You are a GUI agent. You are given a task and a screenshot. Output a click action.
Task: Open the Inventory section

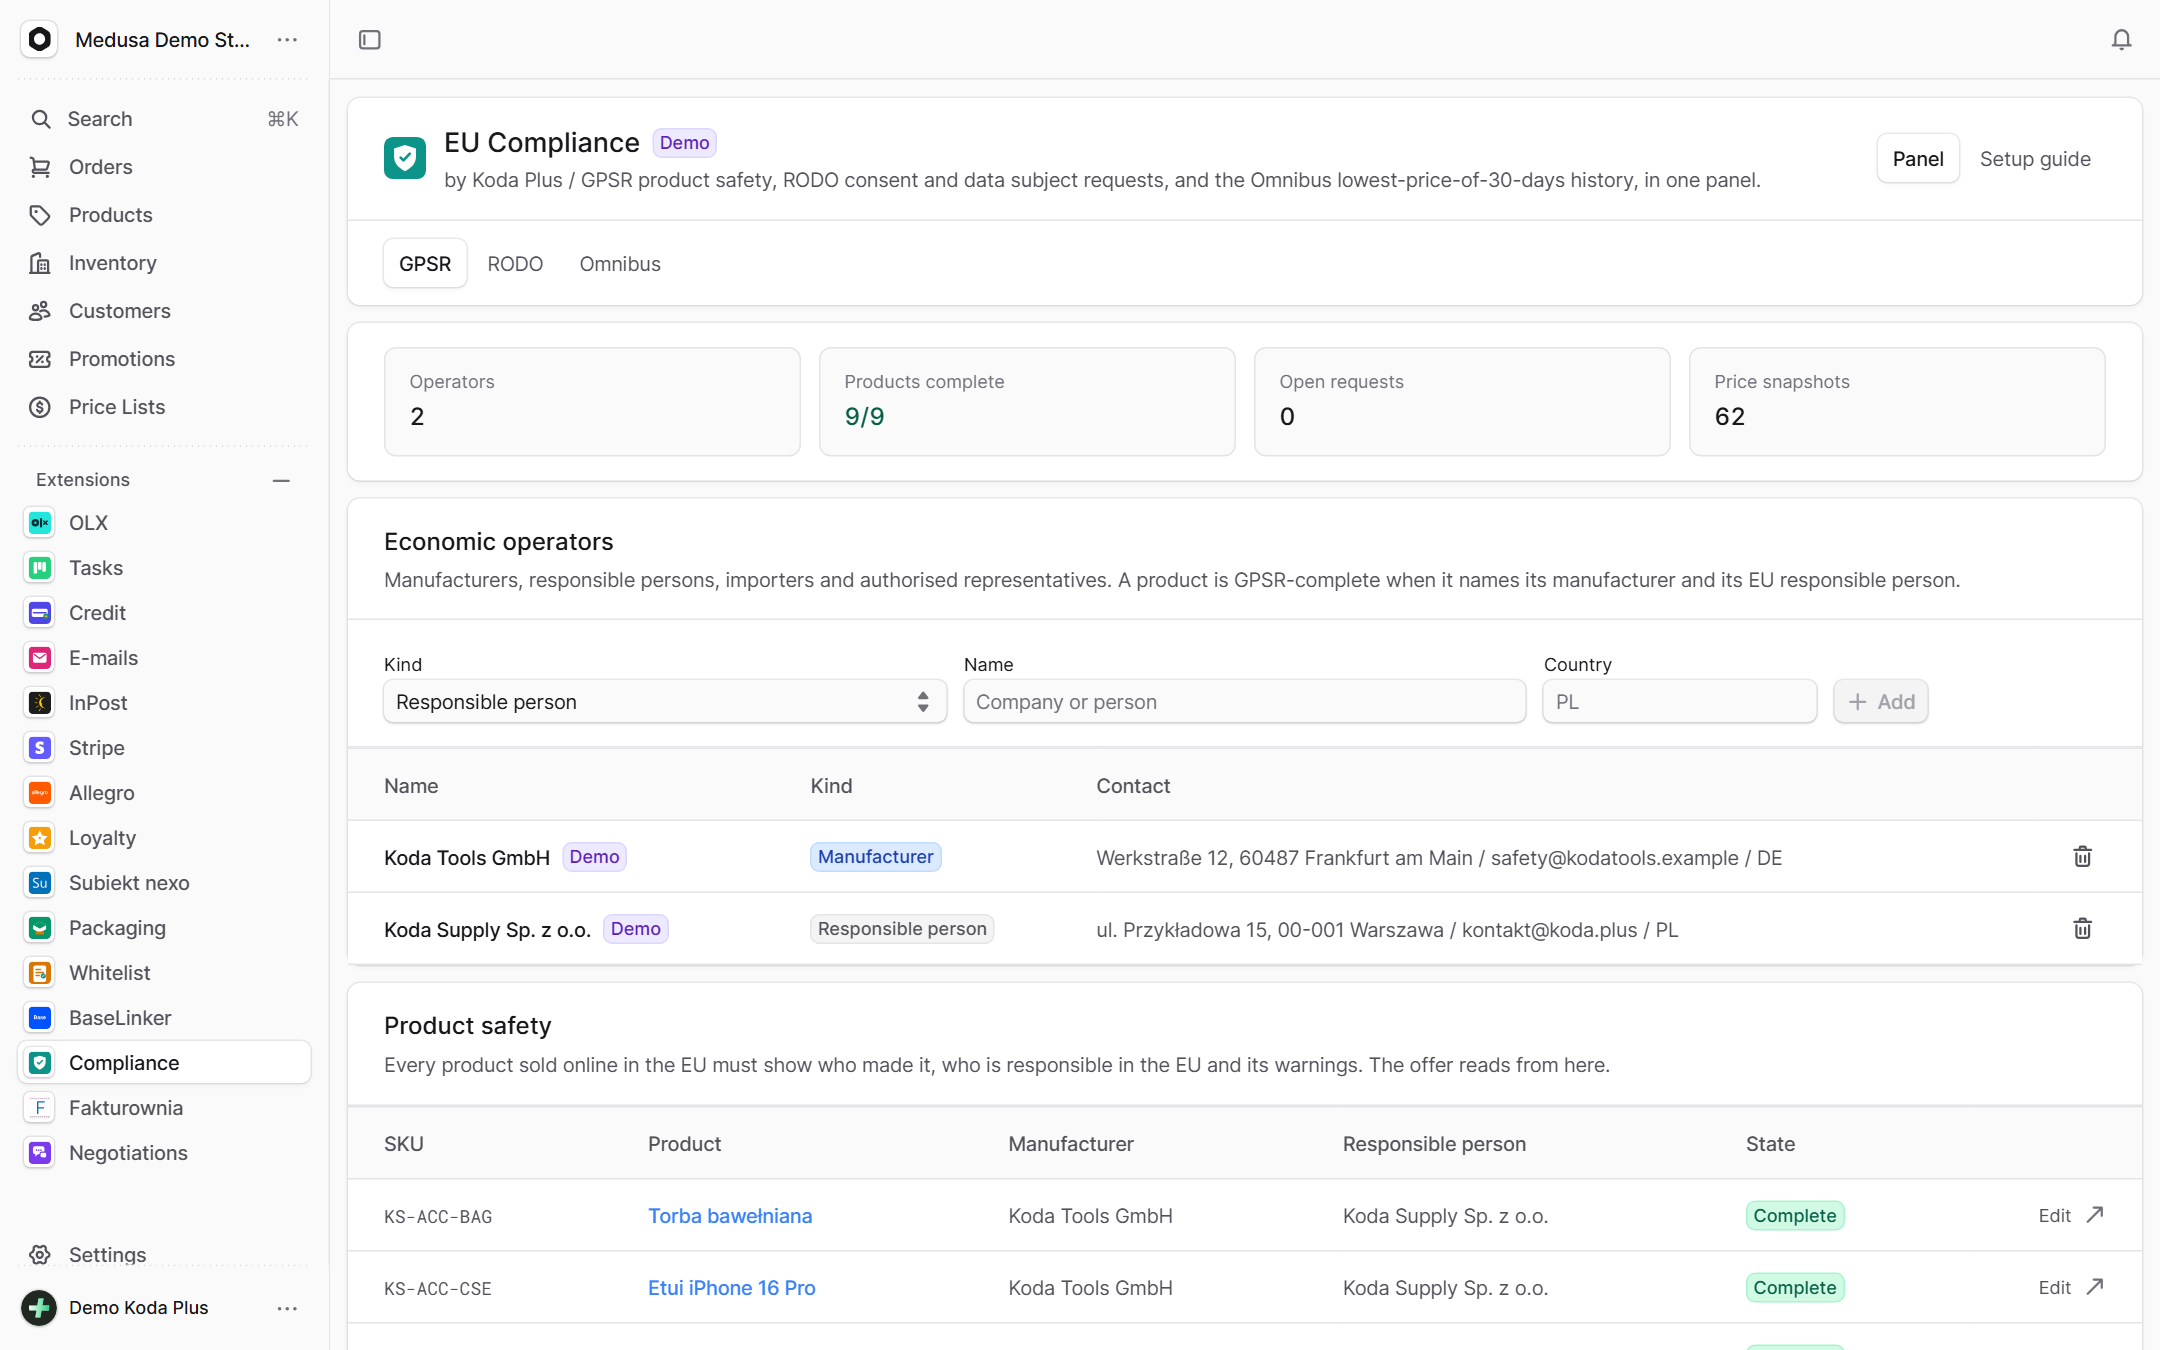point(165,263)
